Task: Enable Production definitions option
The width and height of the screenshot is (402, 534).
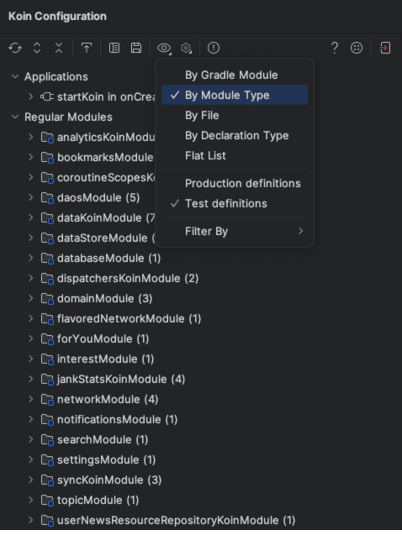Action: pos(235,183)
